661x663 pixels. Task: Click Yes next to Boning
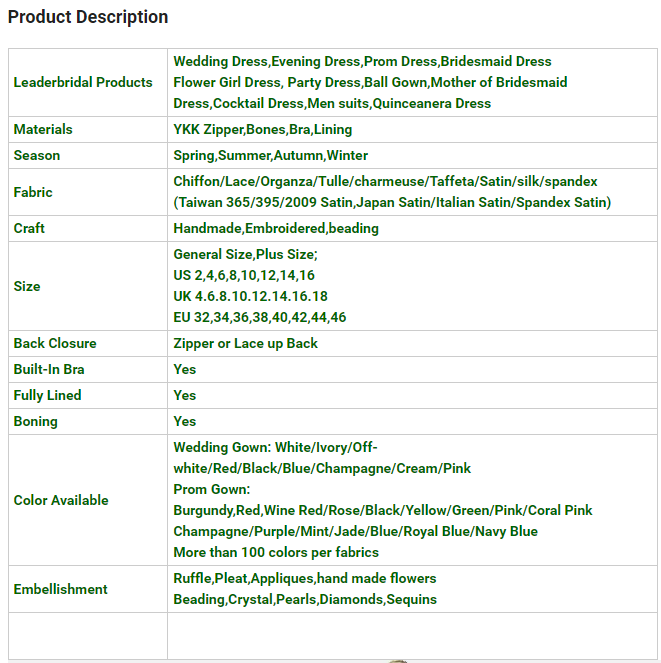point(185,421)
